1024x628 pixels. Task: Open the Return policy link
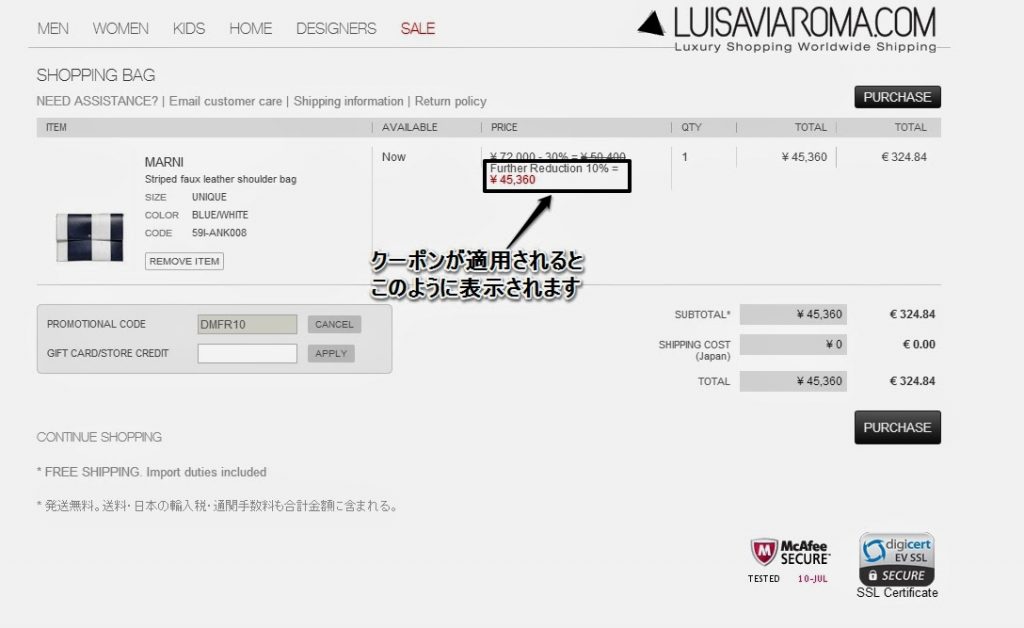(451, 101)
